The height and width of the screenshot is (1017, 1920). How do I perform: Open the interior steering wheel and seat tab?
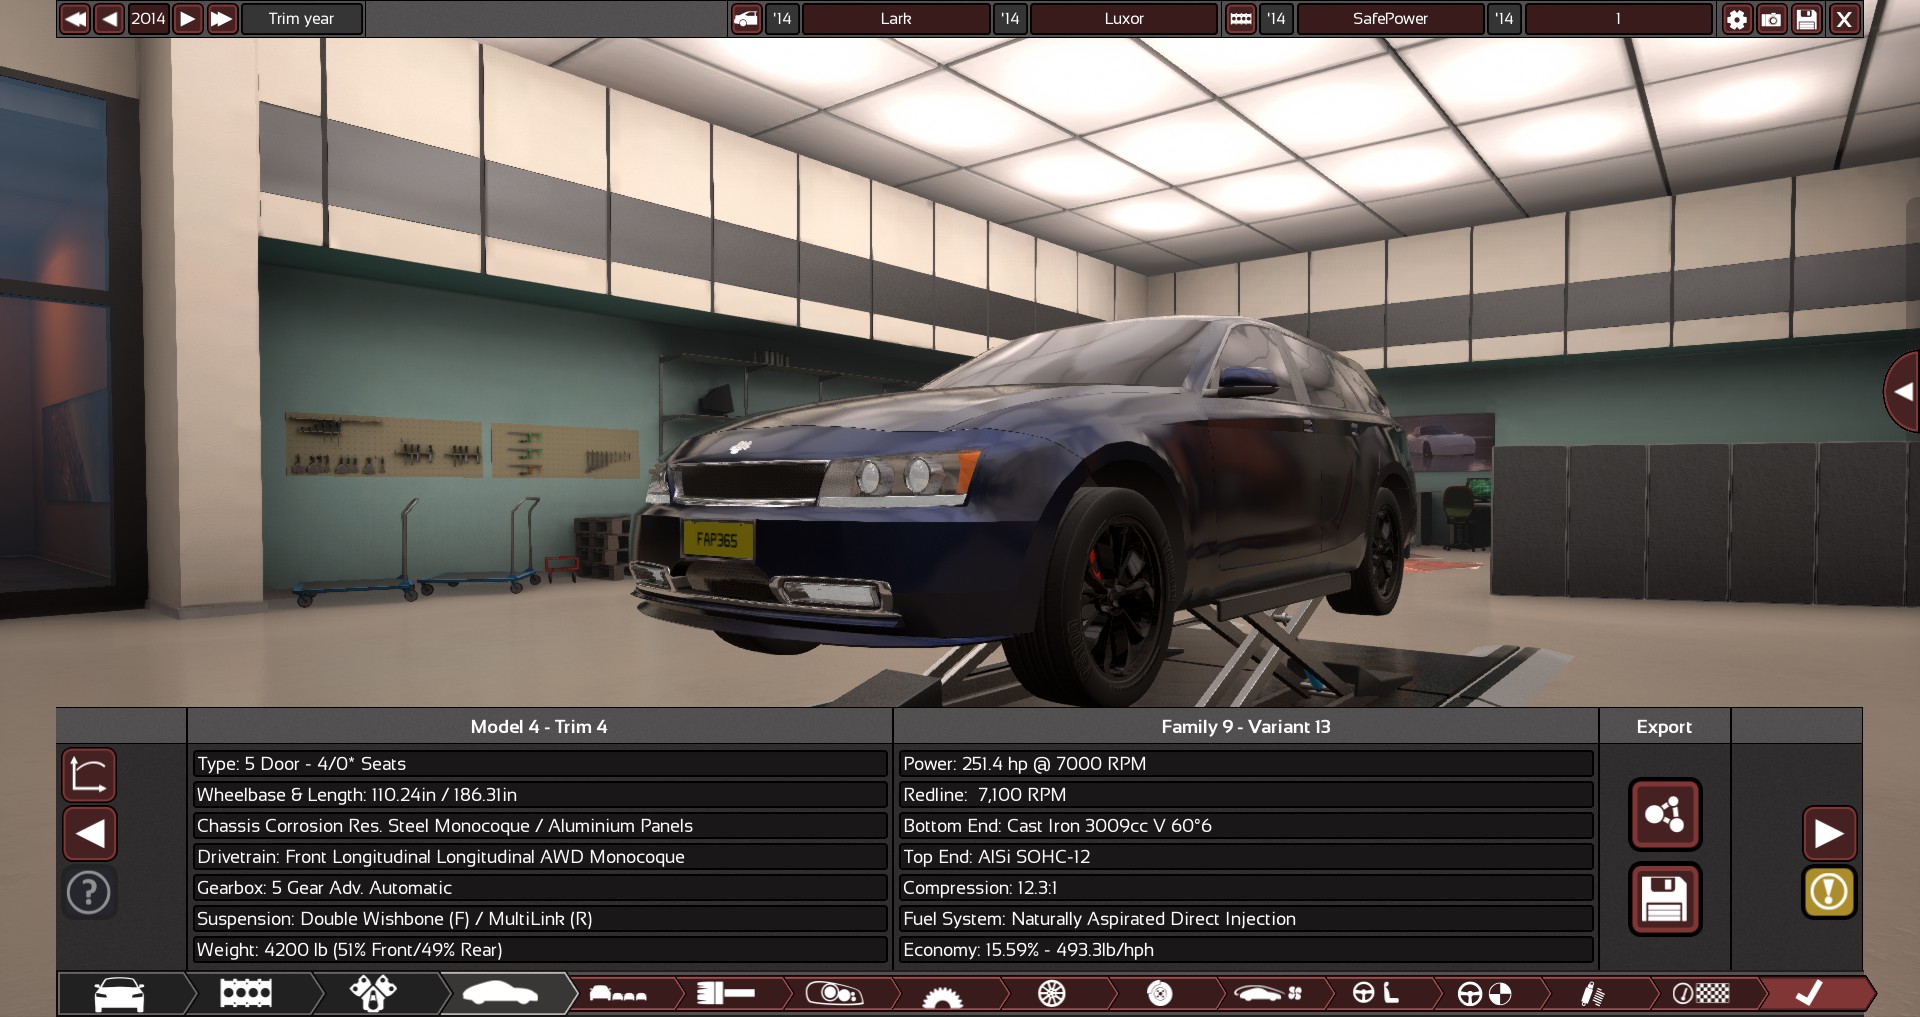1376,994
